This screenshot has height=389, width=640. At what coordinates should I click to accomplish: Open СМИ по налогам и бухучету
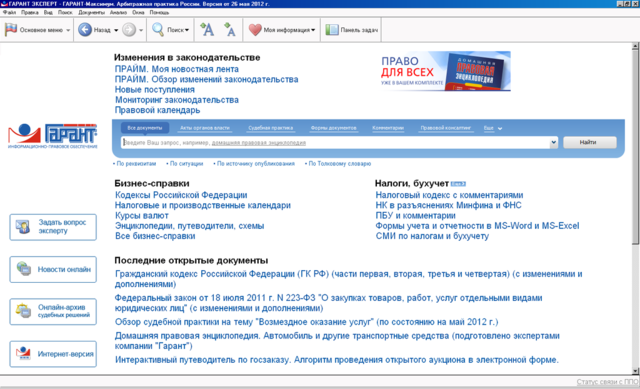coord(432,236)
